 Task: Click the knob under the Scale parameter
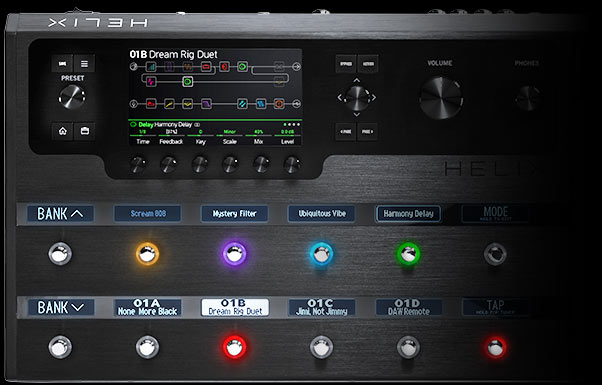pos(230,164)
